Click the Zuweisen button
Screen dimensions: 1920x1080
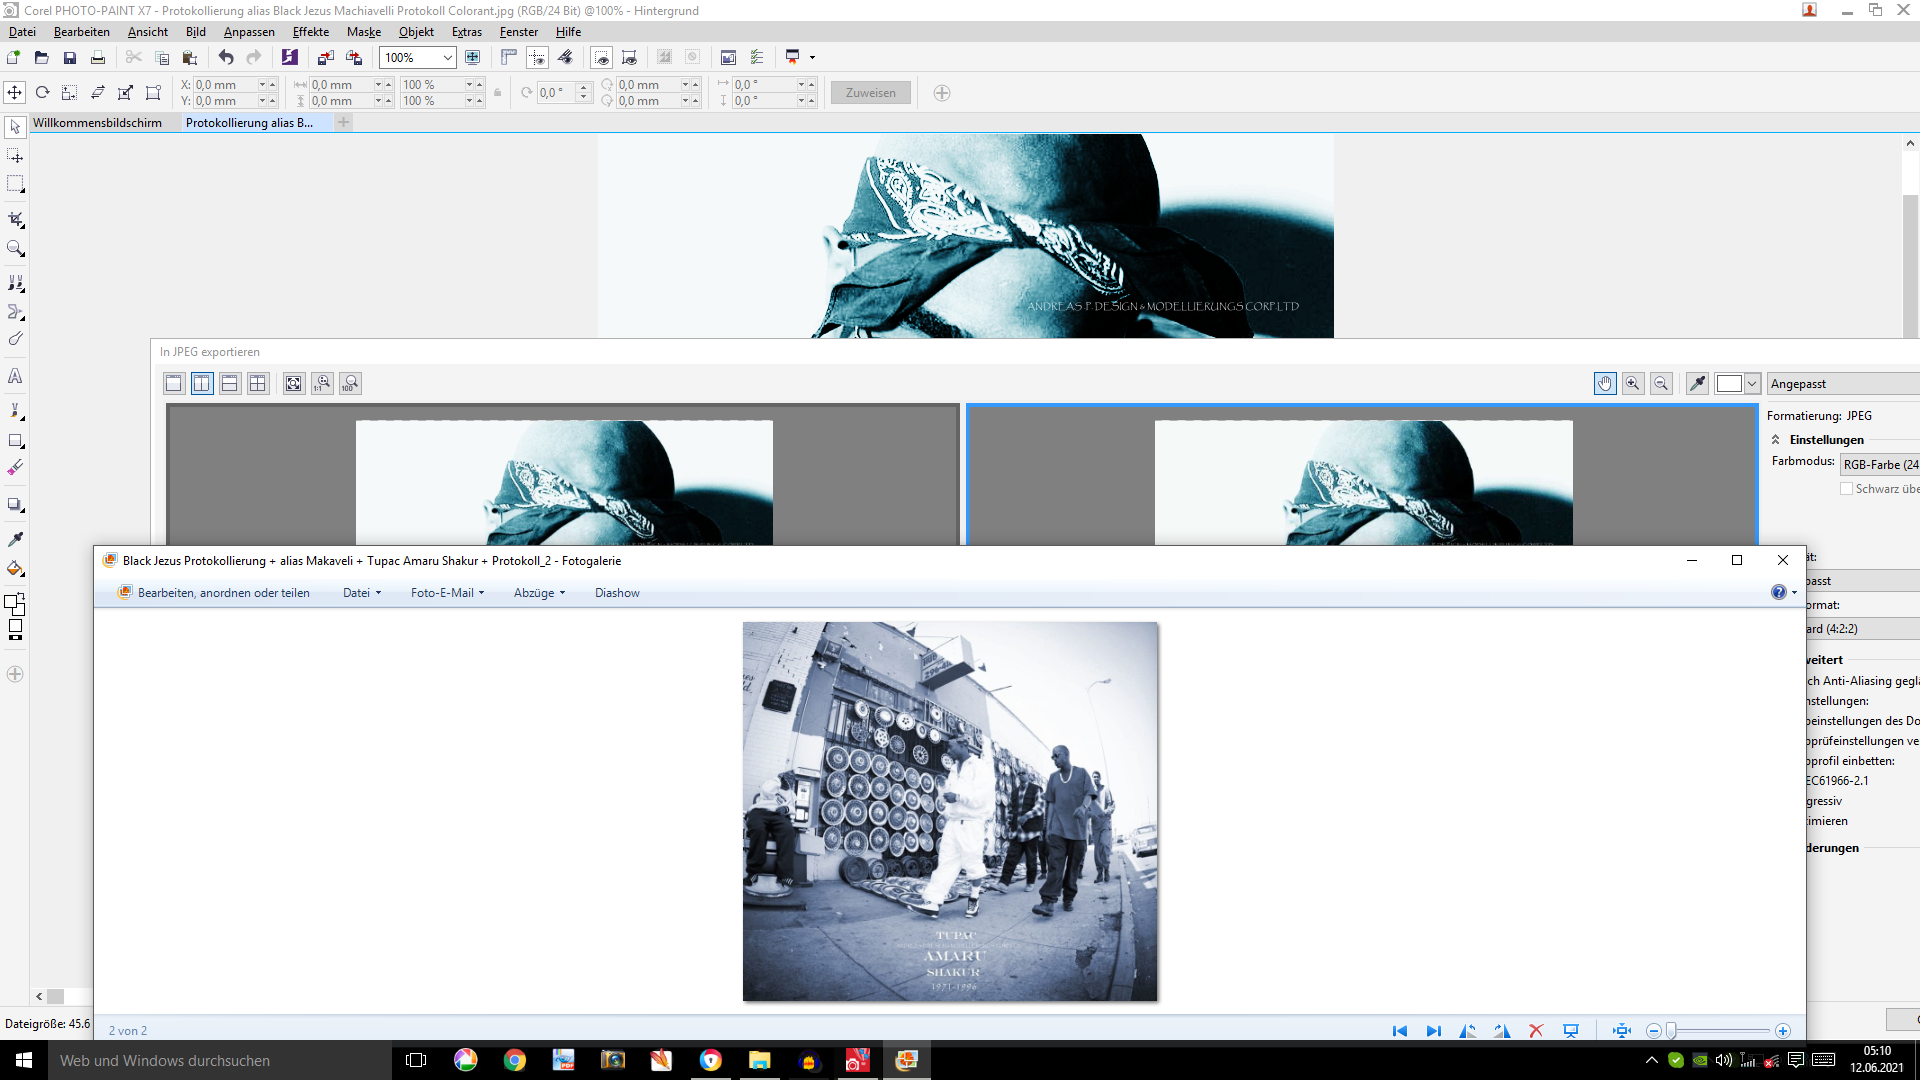tap(871, 93)
